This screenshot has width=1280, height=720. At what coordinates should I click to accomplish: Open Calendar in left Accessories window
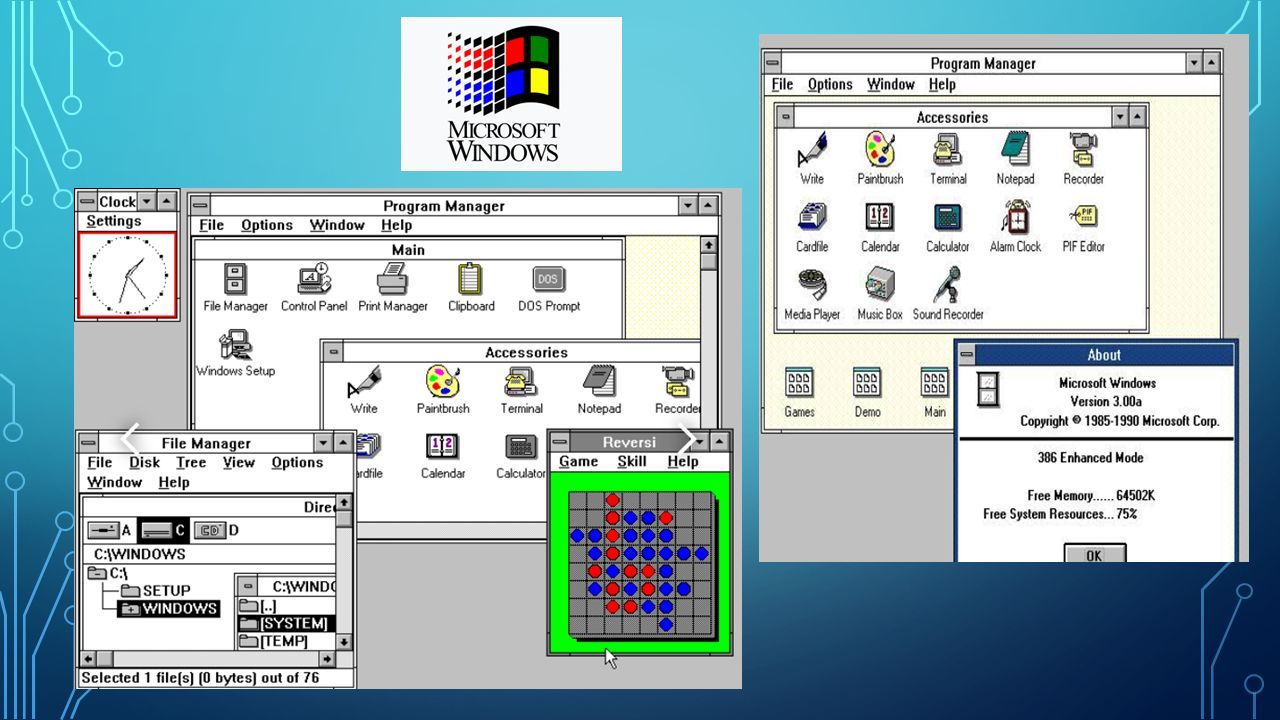[x=443, y=456]
